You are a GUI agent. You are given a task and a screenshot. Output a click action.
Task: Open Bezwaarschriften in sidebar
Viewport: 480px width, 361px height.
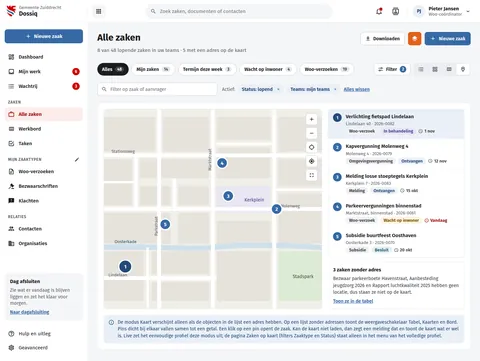pos(44,186)
